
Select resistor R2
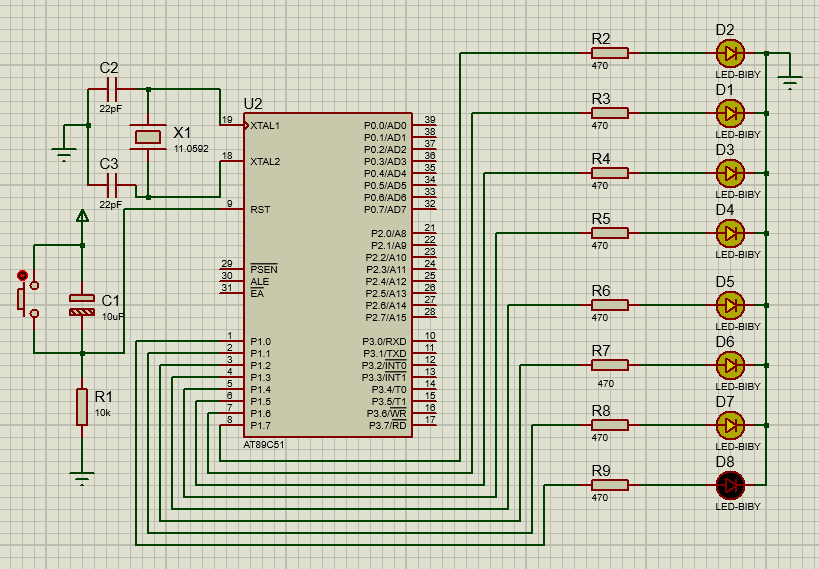pos(610,53)
